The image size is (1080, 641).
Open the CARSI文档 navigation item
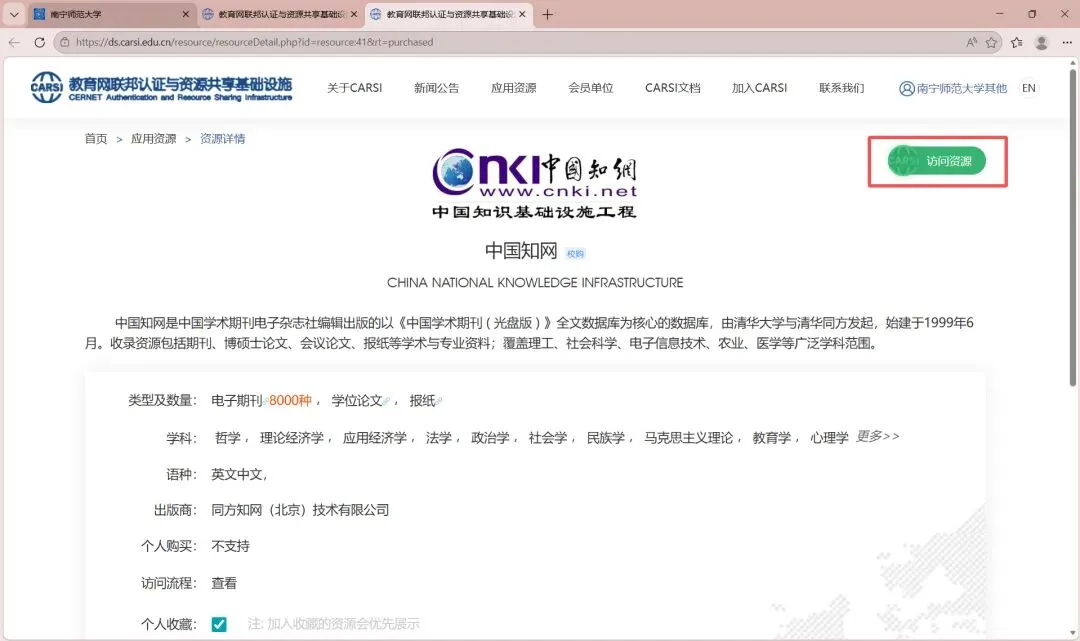(672, 88)
